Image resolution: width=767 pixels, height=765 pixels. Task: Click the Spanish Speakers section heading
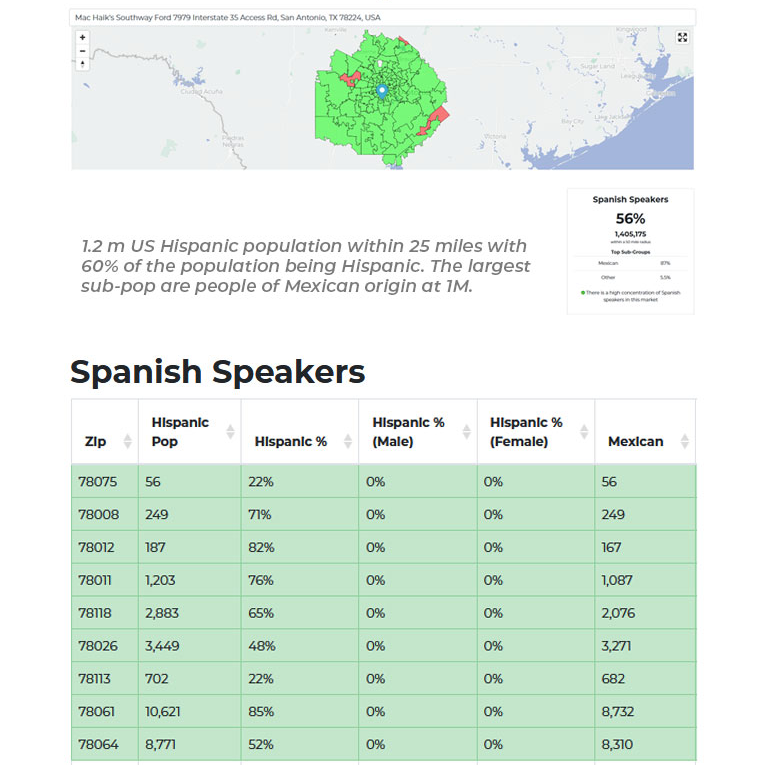[217, 372]
